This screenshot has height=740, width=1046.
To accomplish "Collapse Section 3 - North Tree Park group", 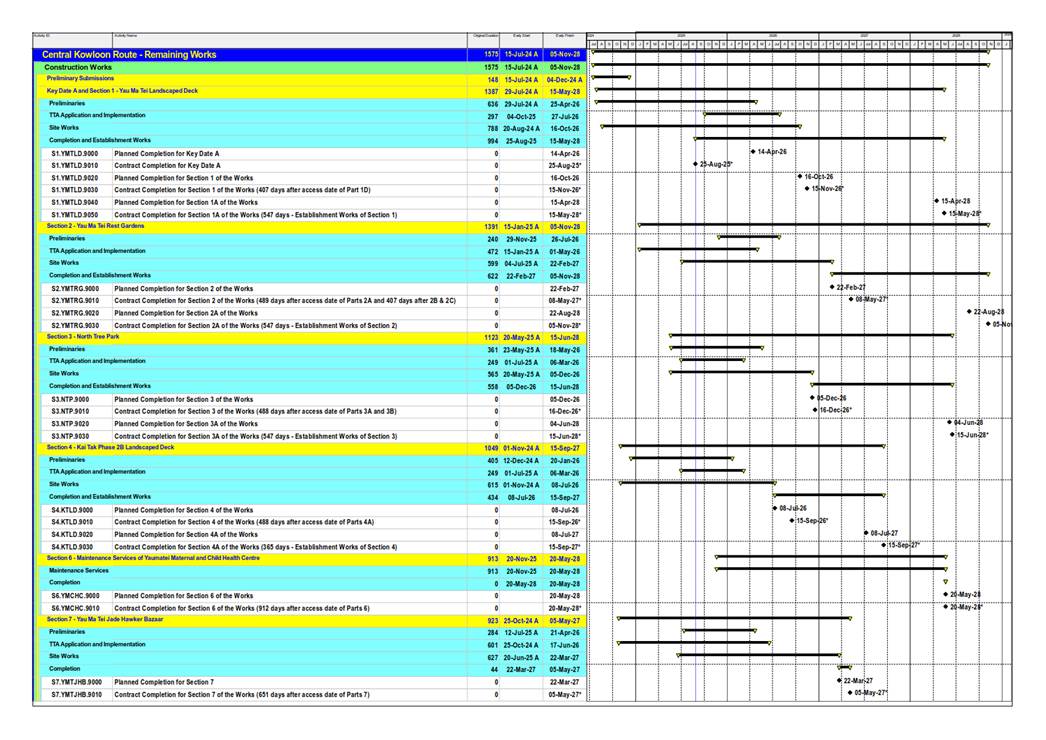I will [x=90, y=337].
